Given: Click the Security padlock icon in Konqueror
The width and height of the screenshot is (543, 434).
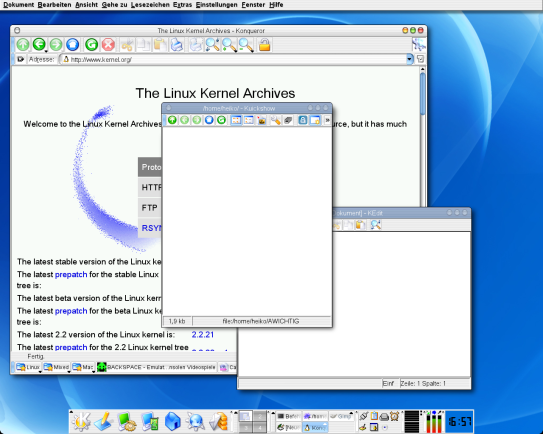Looking at the screenshot, I should (x=265, y=45).
